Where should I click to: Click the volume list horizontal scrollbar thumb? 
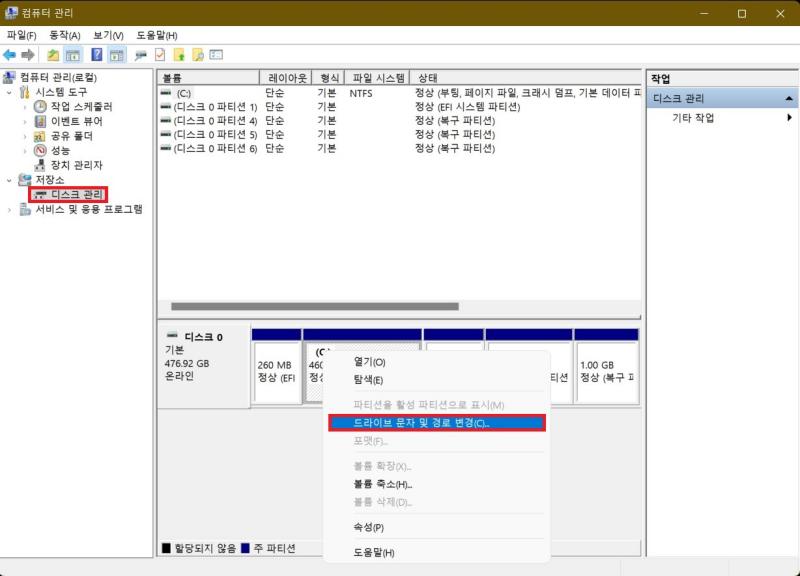(x=315, y=307)
